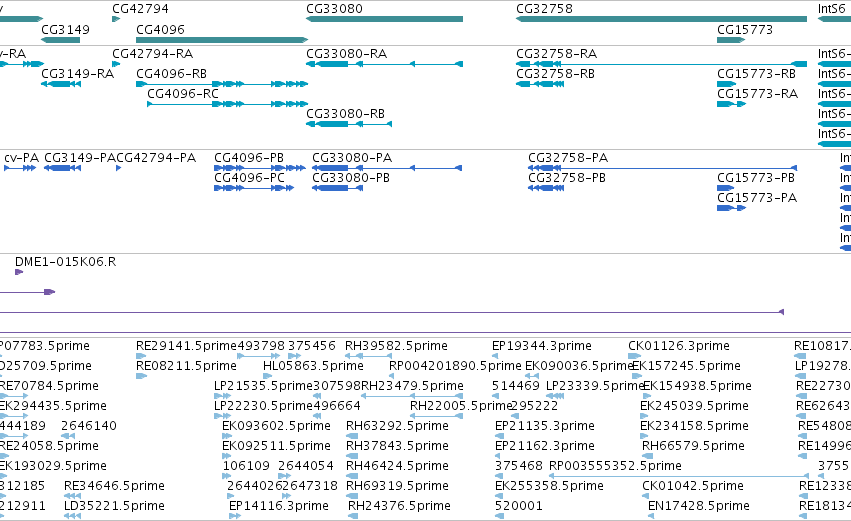Select EST RP003555352.5prime label
The height and width of the screenshot is (521, 851).
(615, 466)
